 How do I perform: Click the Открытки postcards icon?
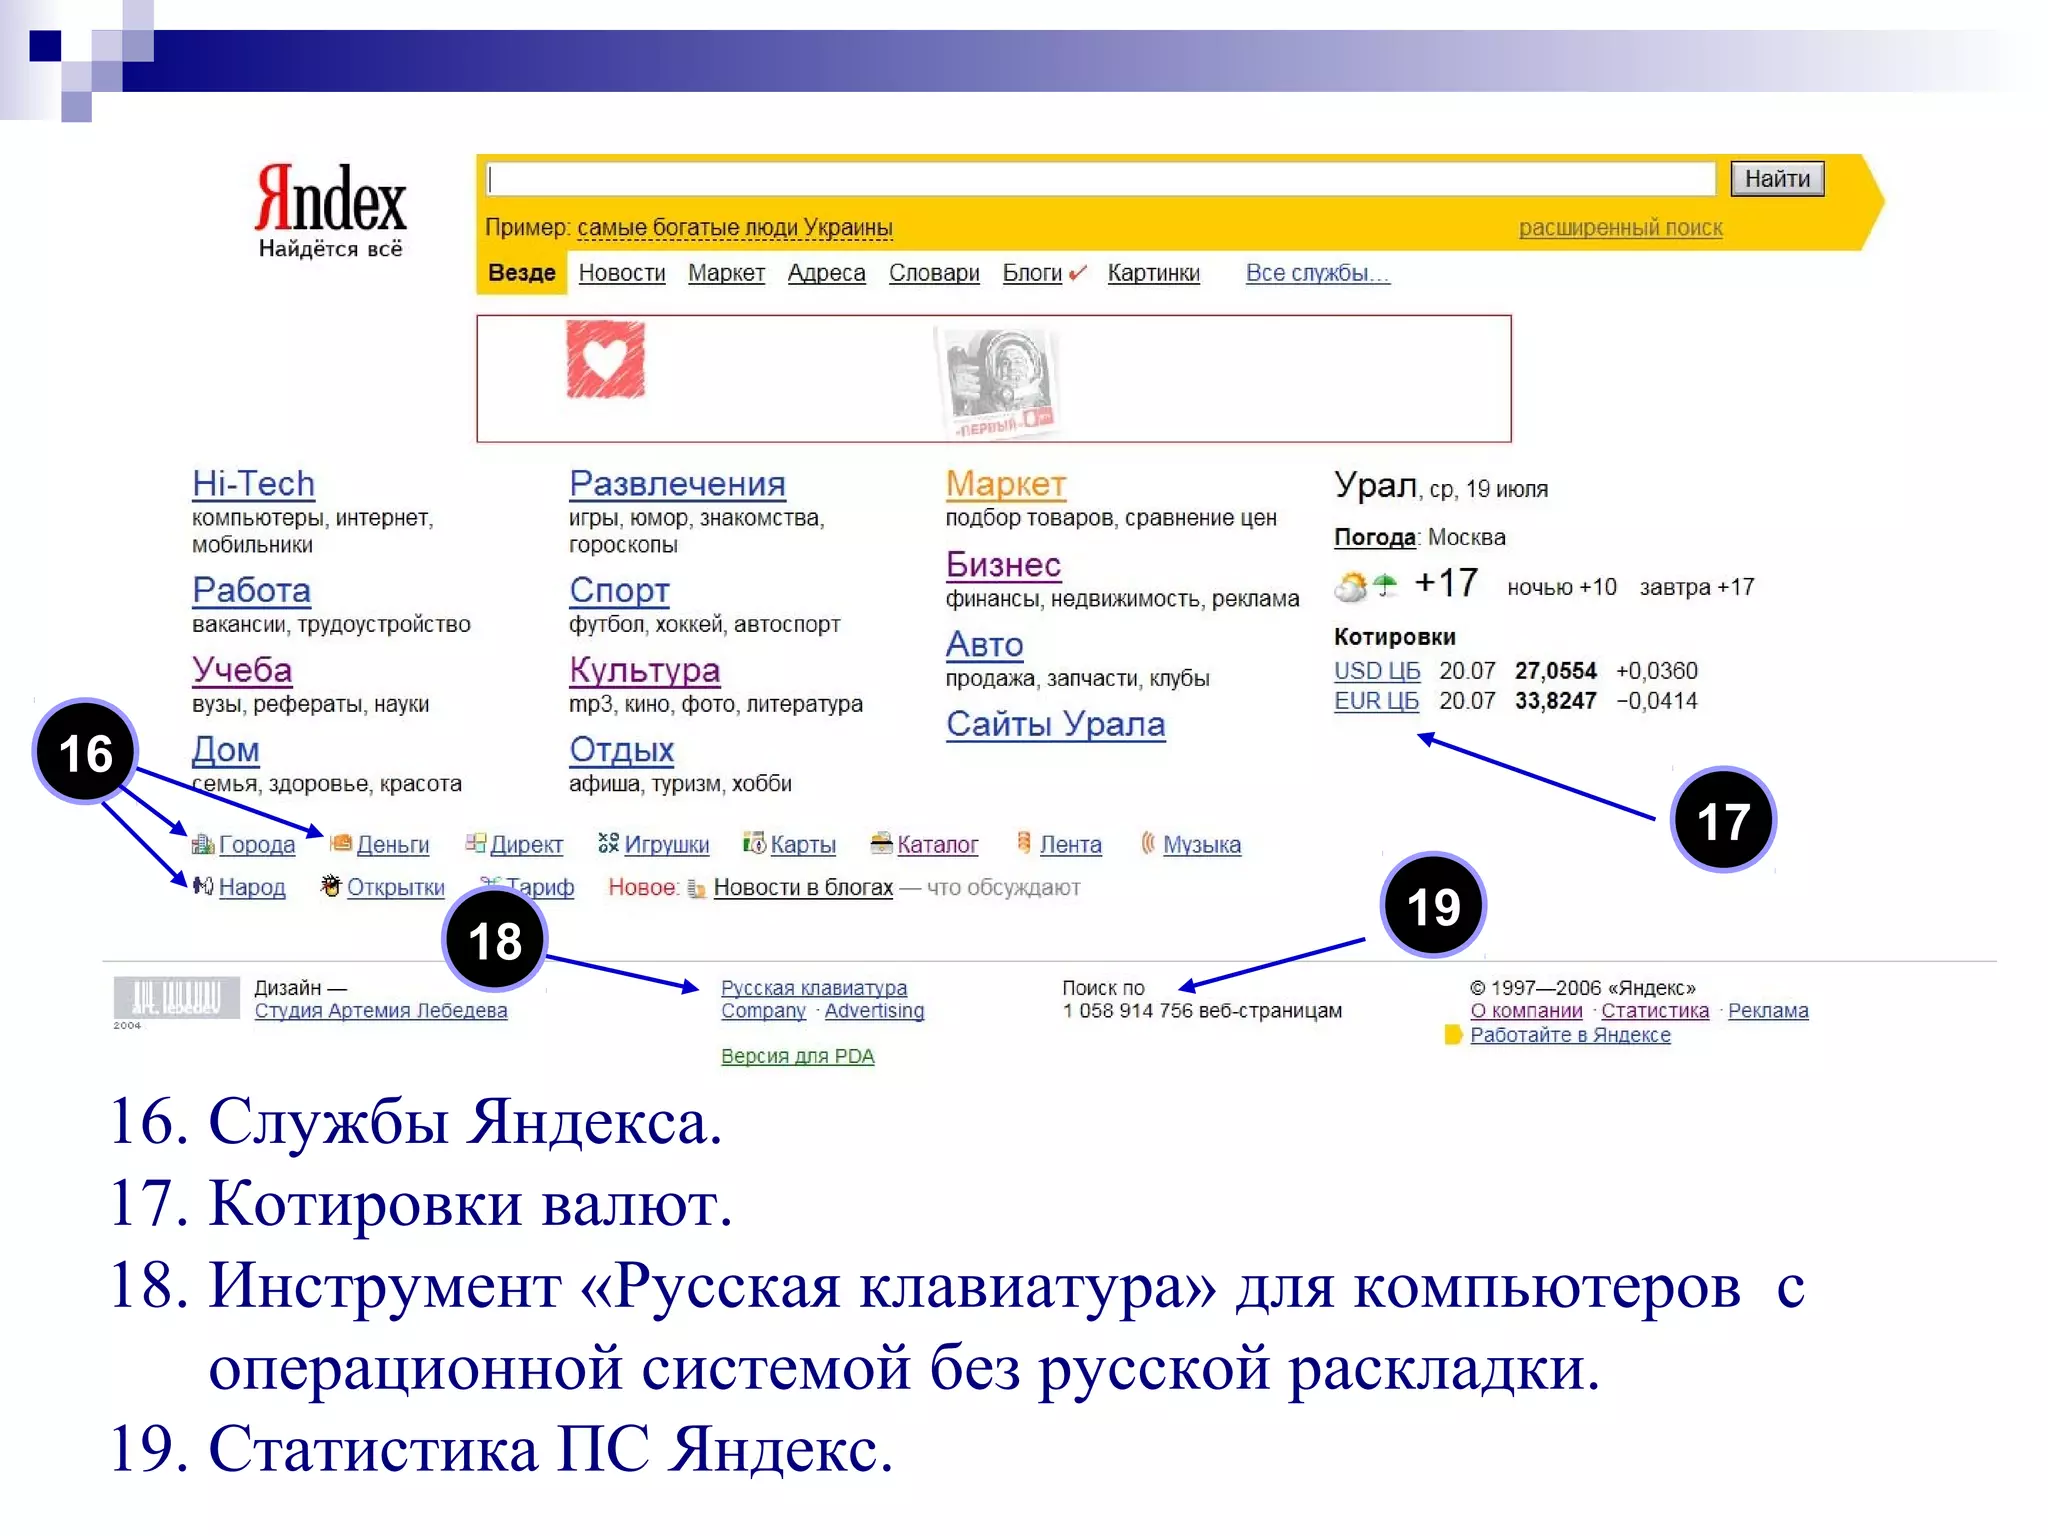tap(331, 886)
